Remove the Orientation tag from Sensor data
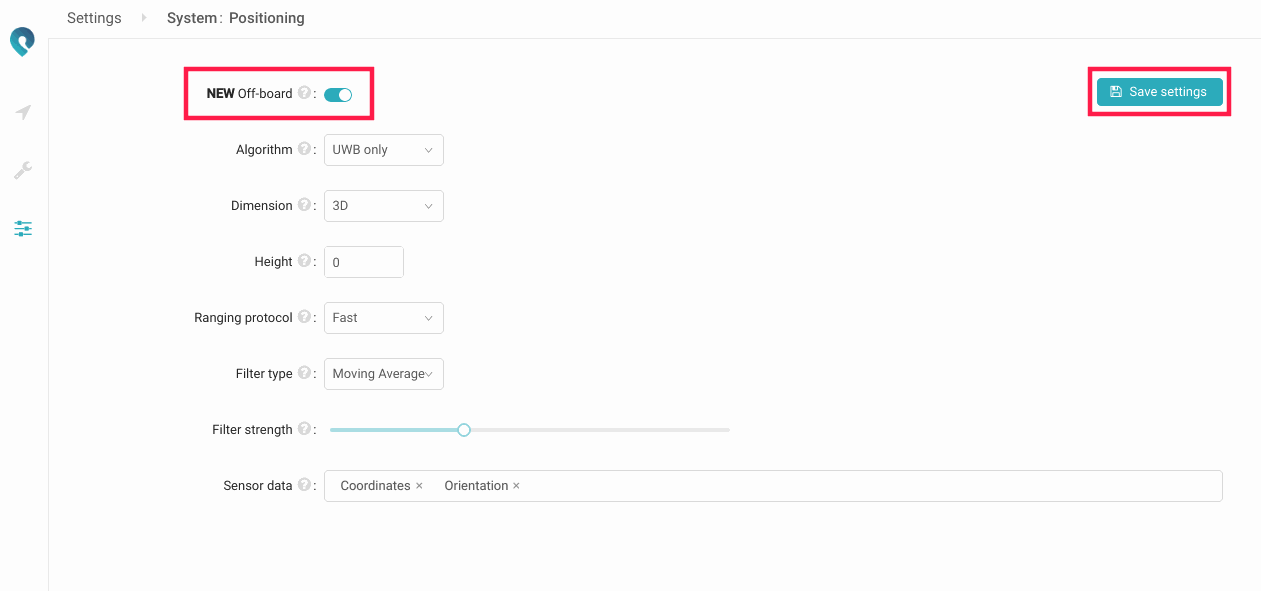 [516, 486]
